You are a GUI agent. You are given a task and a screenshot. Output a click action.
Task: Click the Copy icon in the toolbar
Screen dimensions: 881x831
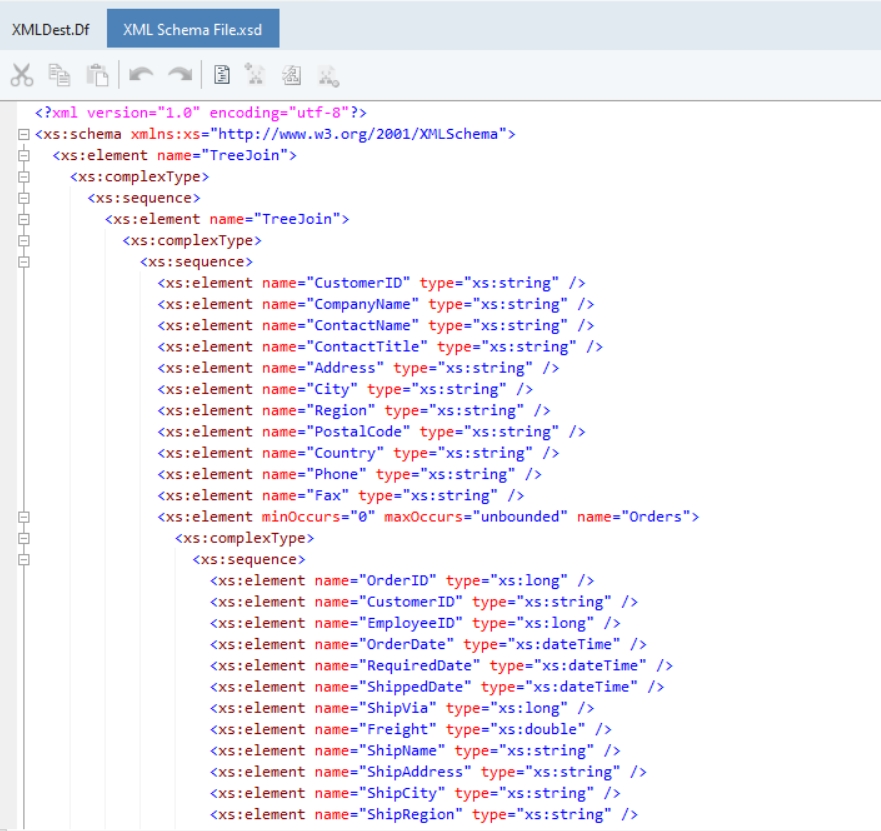point(59,75)
